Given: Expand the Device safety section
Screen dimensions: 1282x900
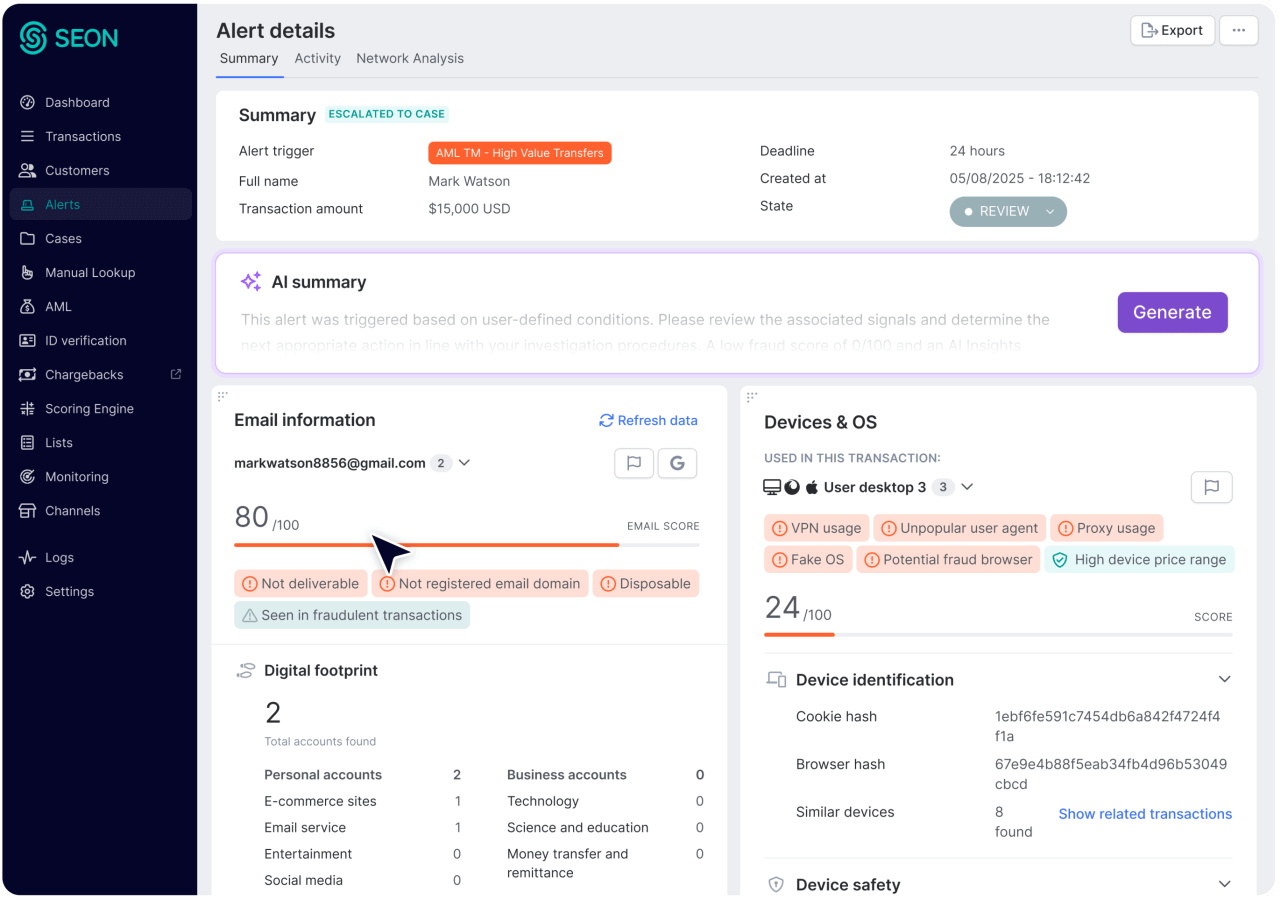Looking at the screenshot, I should pos(1224,885).
